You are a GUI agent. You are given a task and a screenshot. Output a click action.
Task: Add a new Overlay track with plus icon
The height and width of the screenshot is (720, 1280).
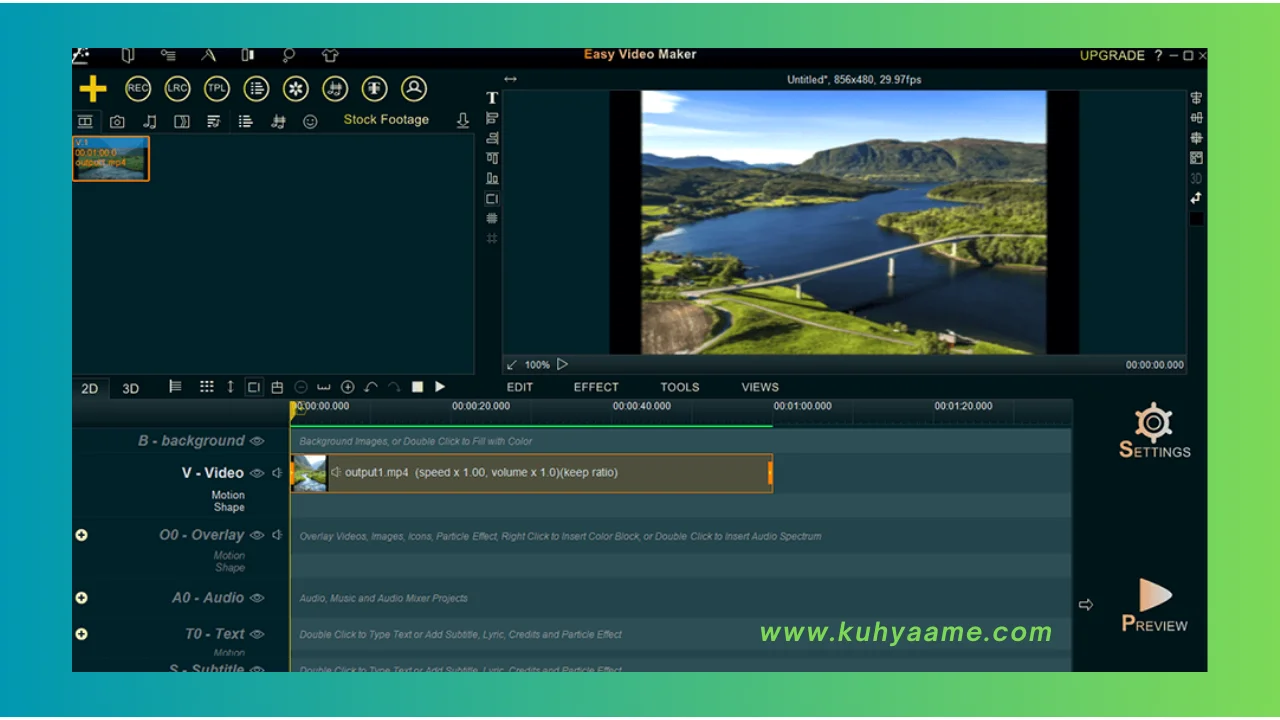(81, 535)
